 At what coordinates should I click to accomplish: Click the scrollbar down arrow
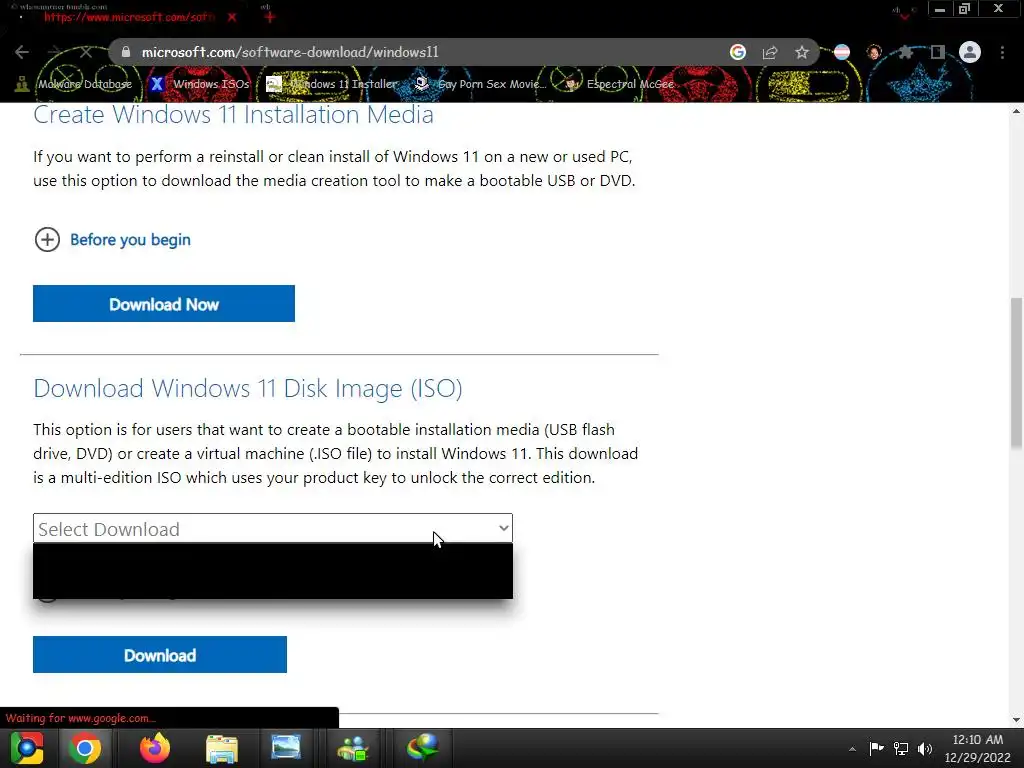coord(1016,720)
